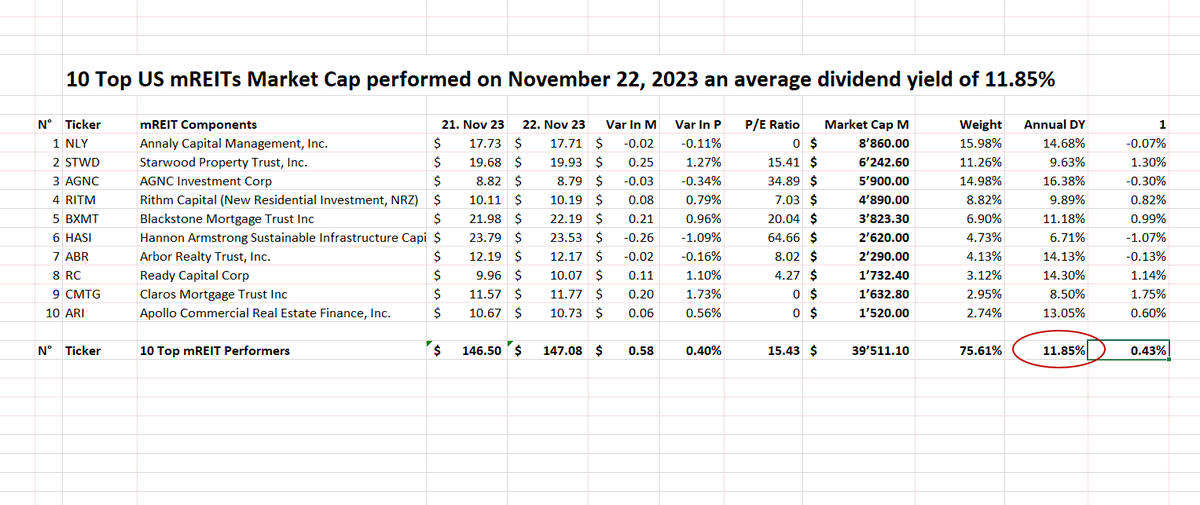Select the AGNC ticker cell

(x=83, y=181)
